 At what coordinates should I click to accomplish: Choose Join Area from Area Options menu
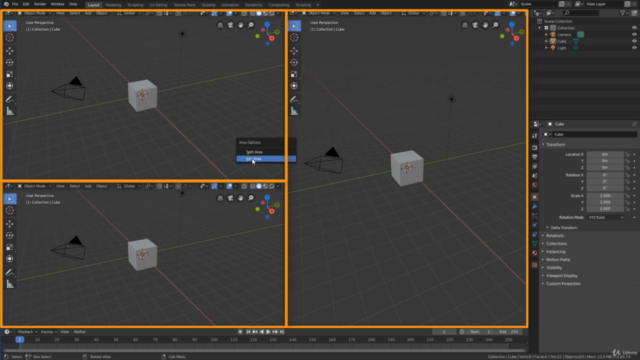pos(266,159)
